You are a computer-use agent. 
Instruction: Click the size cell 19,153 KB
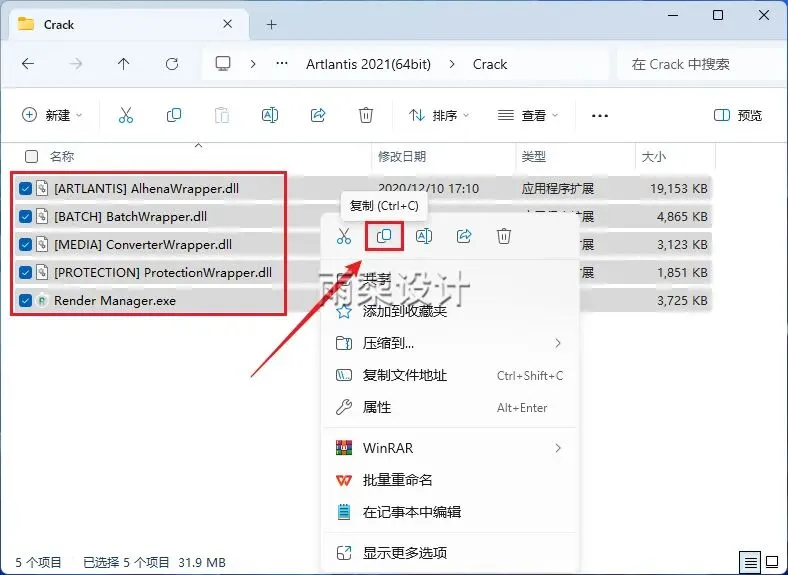678,188
